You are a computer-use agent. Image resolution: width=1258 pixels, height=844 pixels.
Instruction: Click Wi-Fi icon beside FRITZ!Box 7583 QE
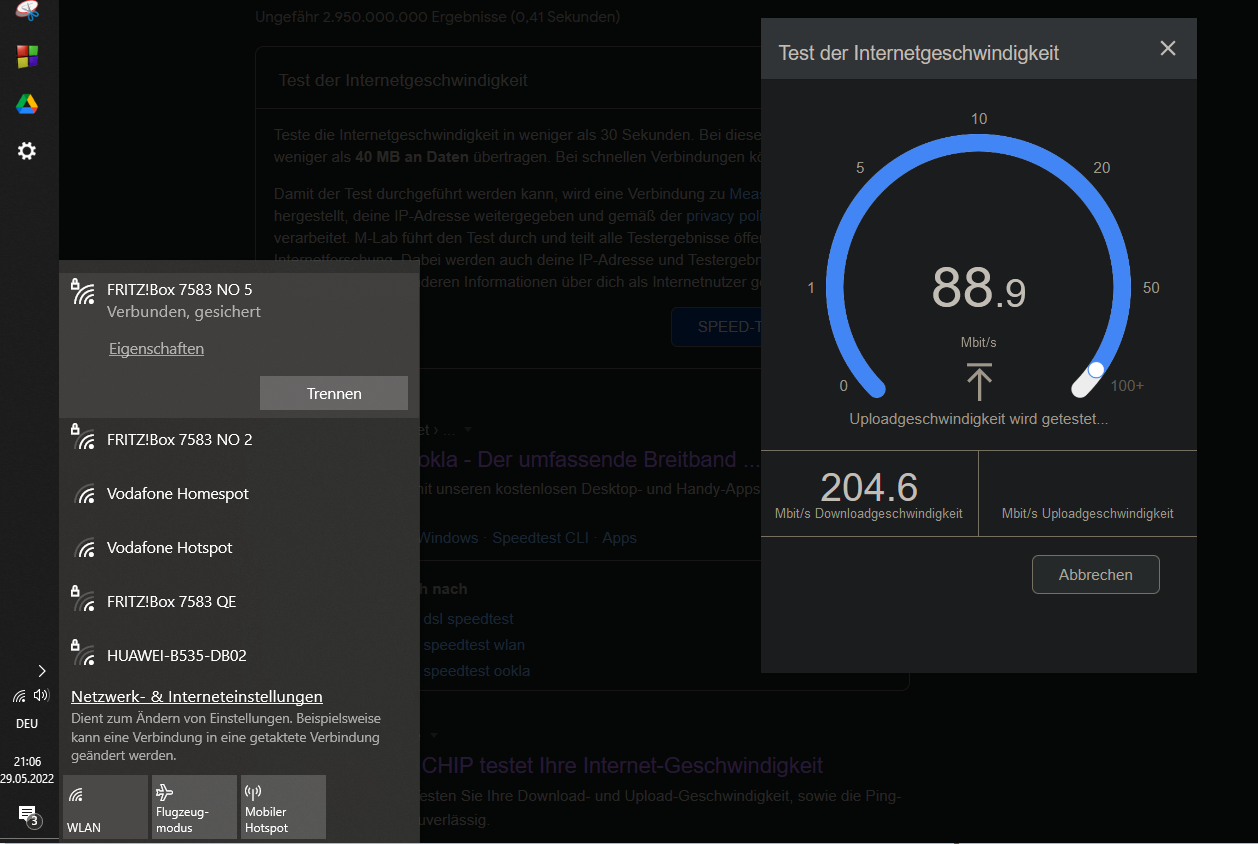[x=84, y=601]
